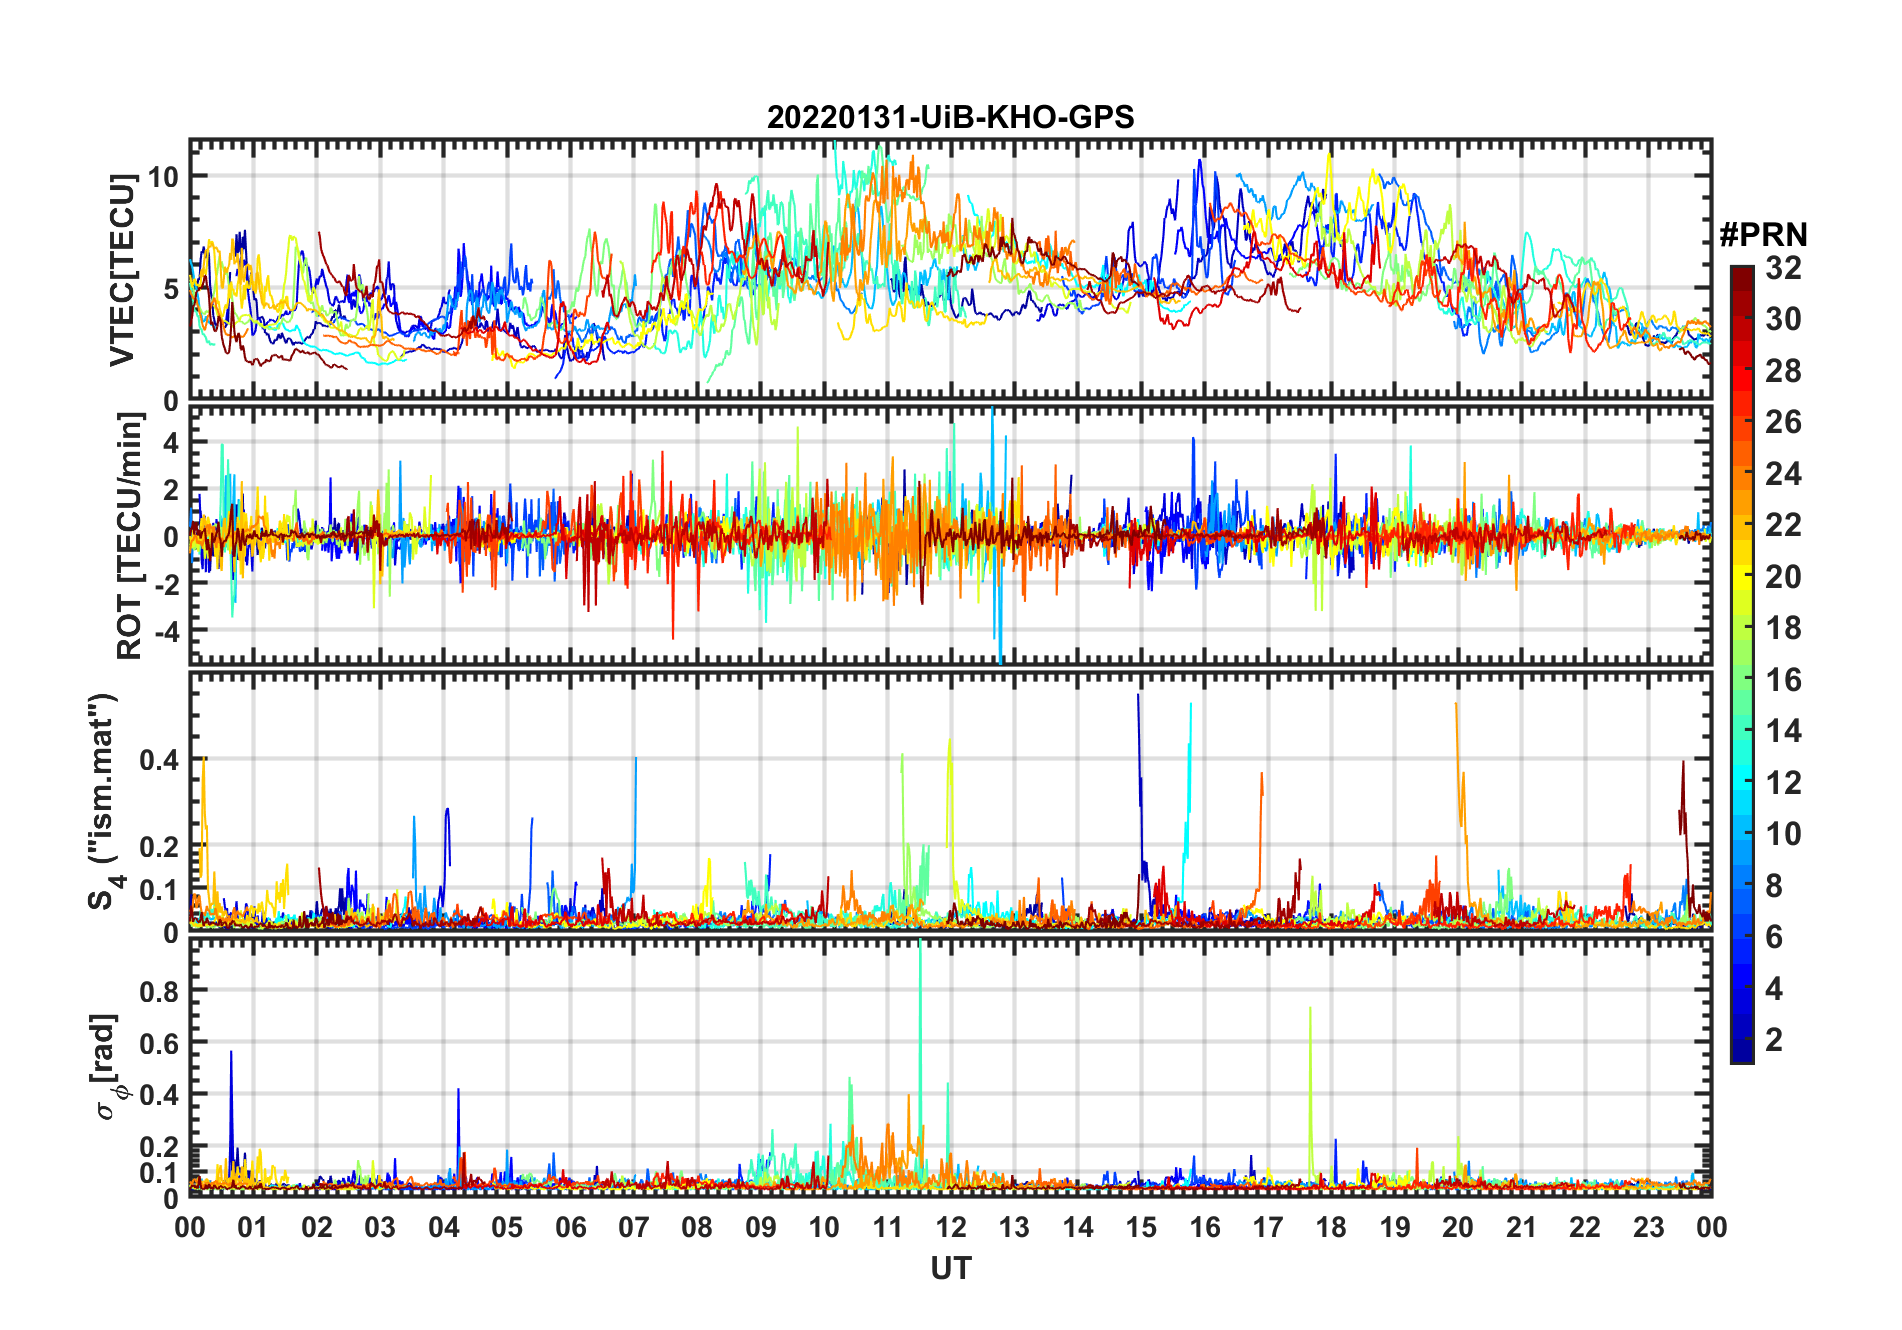The image size is (1902, 1330).
Task: Click the 21 hour tick on UT axis
Action: (1522, 1228)
